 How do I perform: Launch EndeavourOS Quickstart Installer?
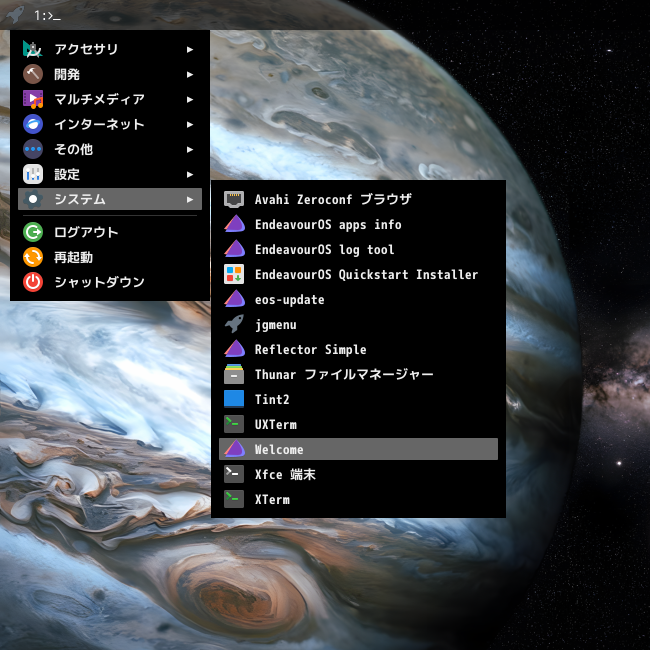pyautogui.click(x=358, y=274)
